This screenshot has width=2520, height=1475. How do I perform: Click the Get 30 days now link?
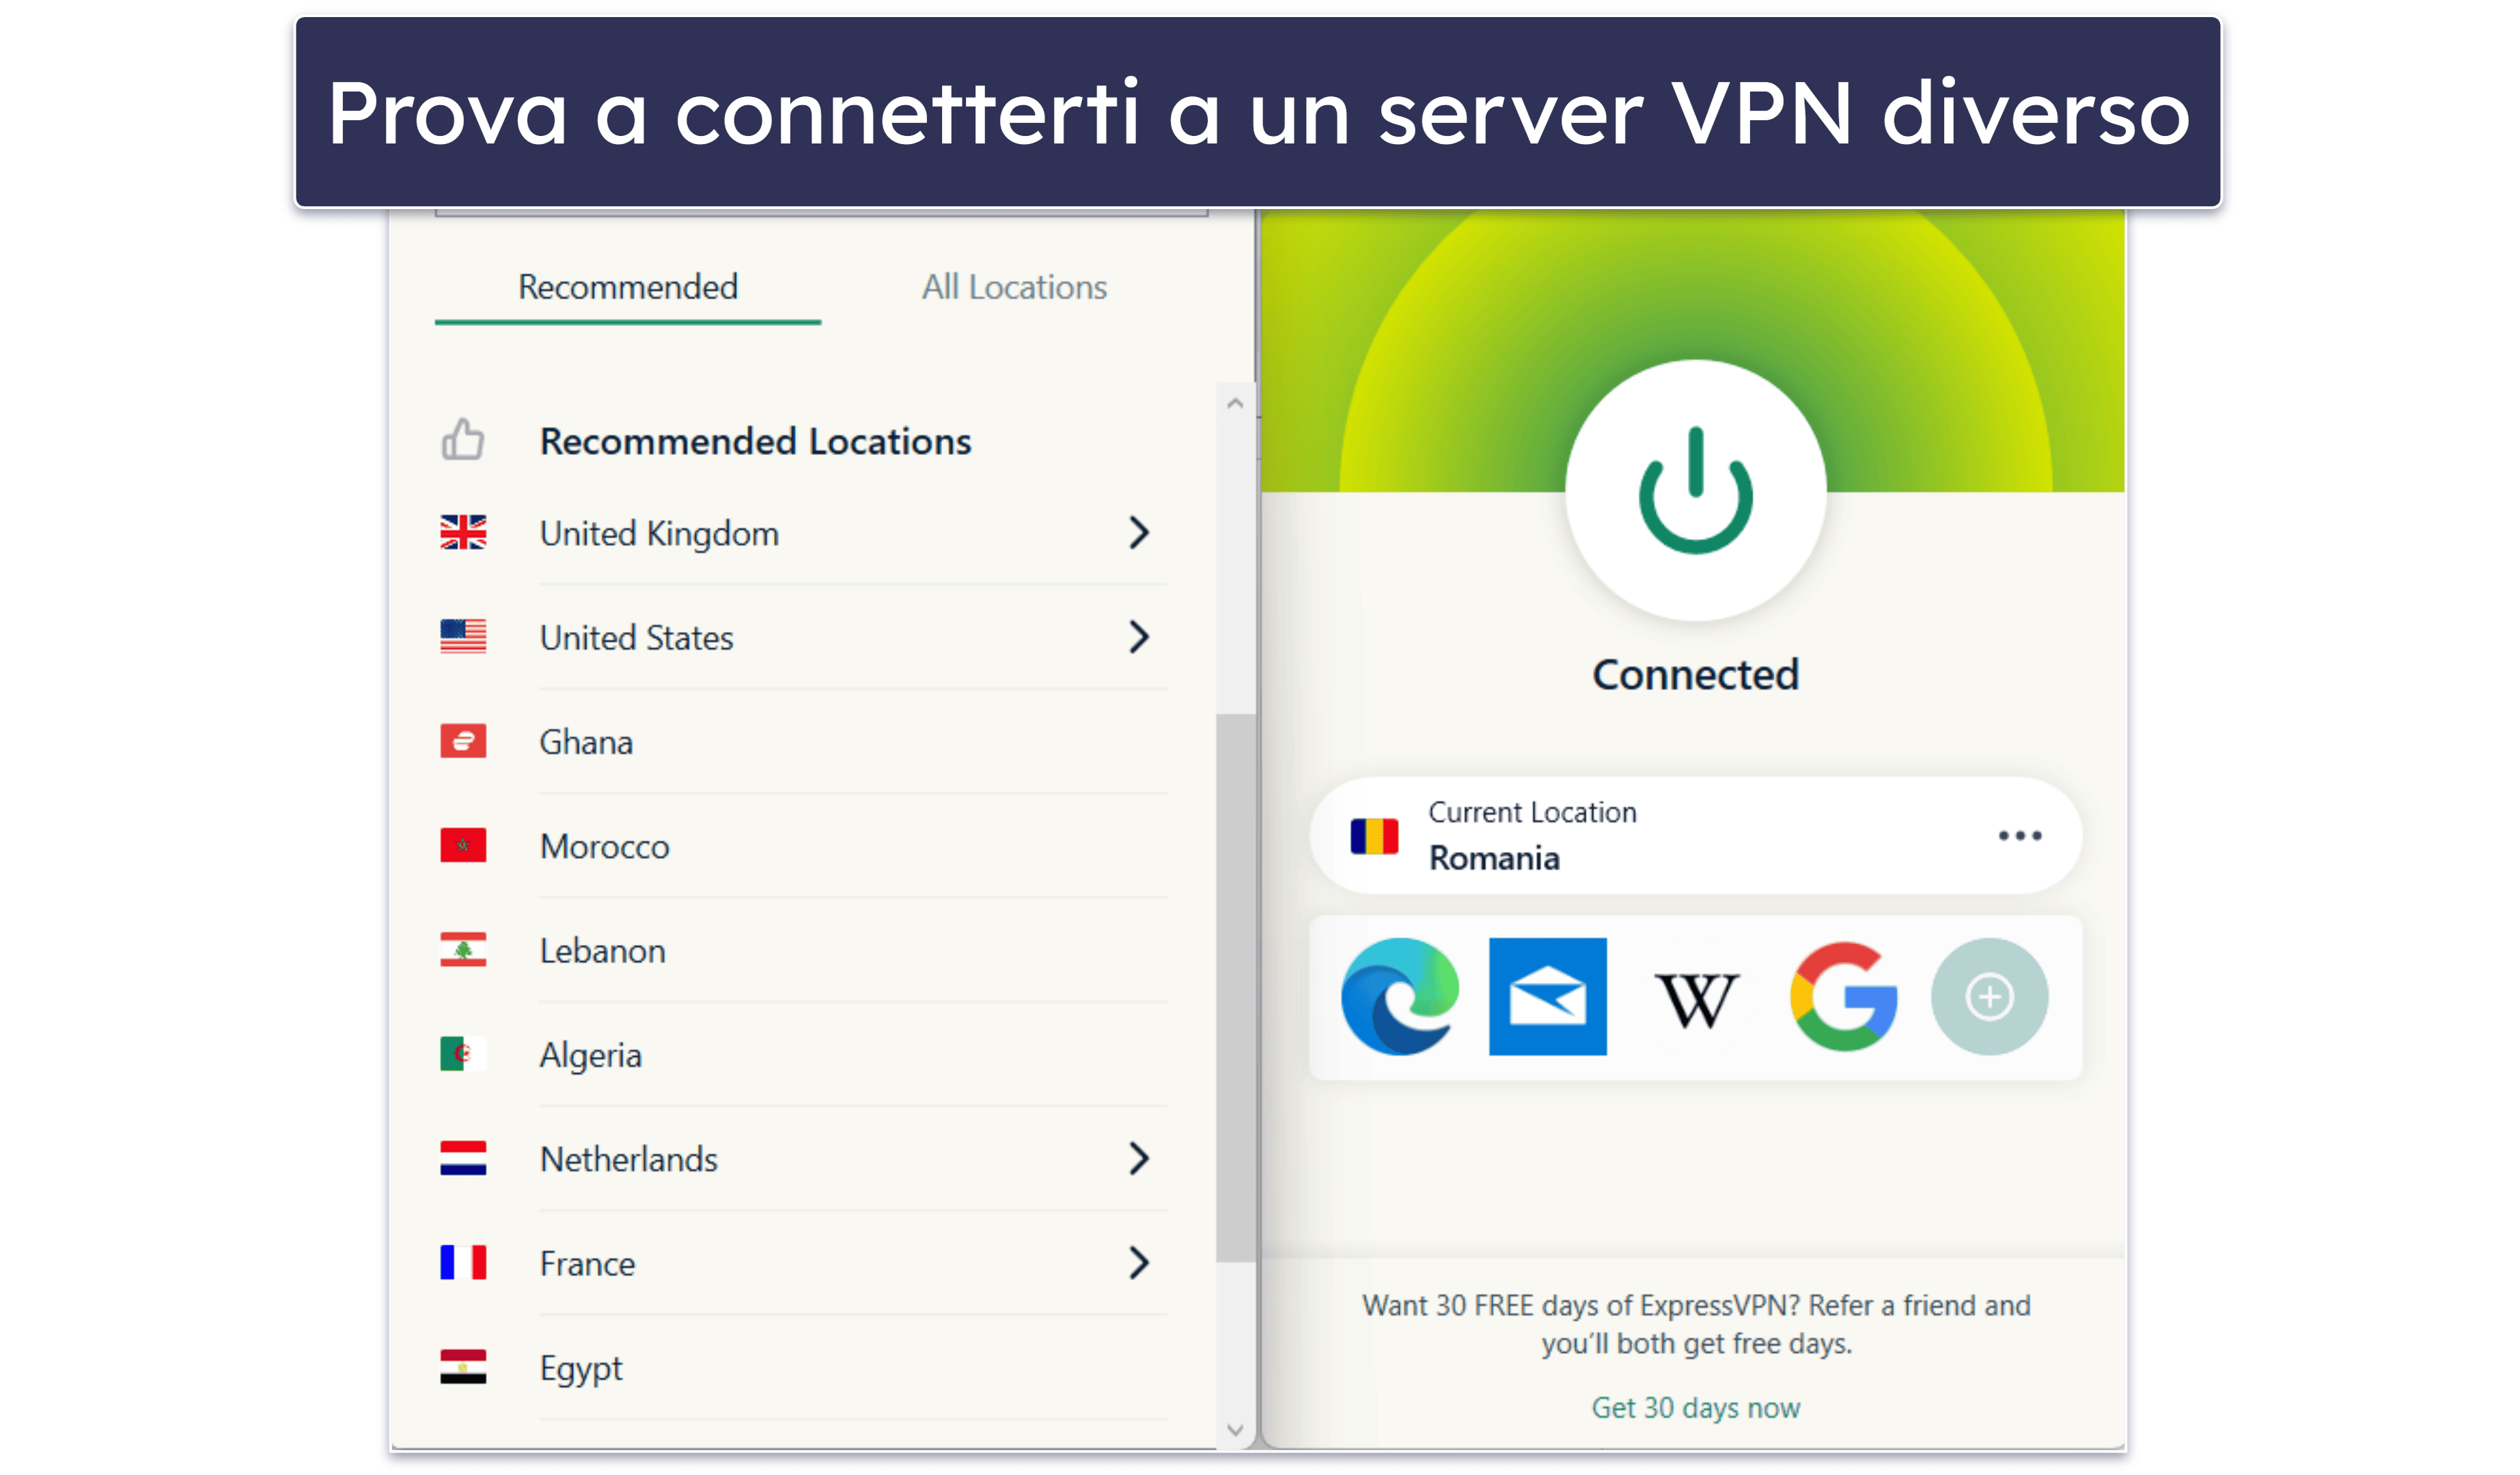click(x=1695, y=1407)
